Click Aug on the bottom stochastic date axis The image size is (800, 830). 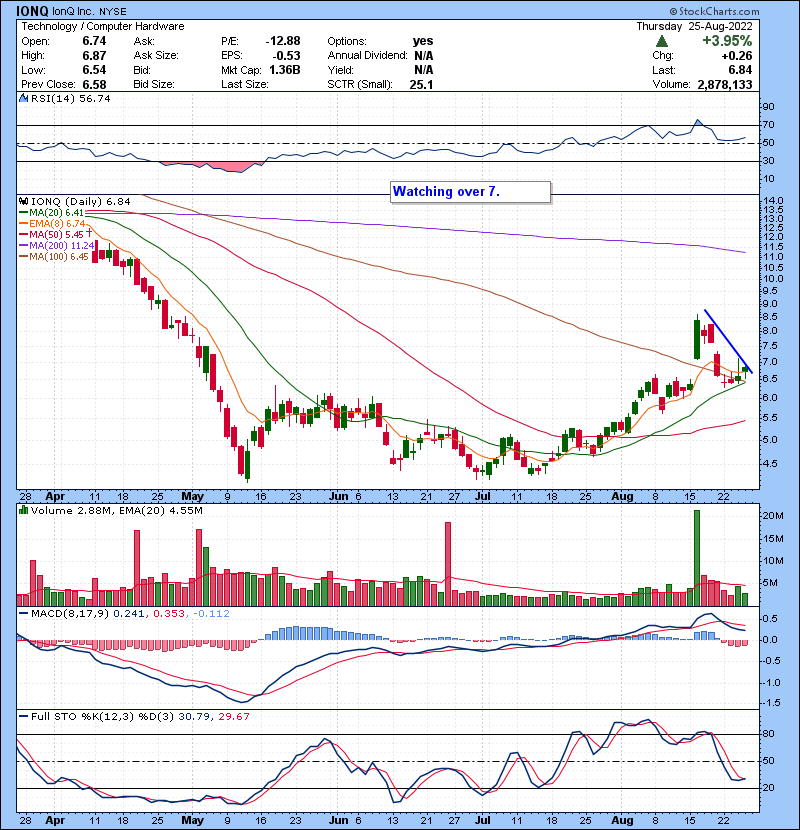(x=622, y=820)
